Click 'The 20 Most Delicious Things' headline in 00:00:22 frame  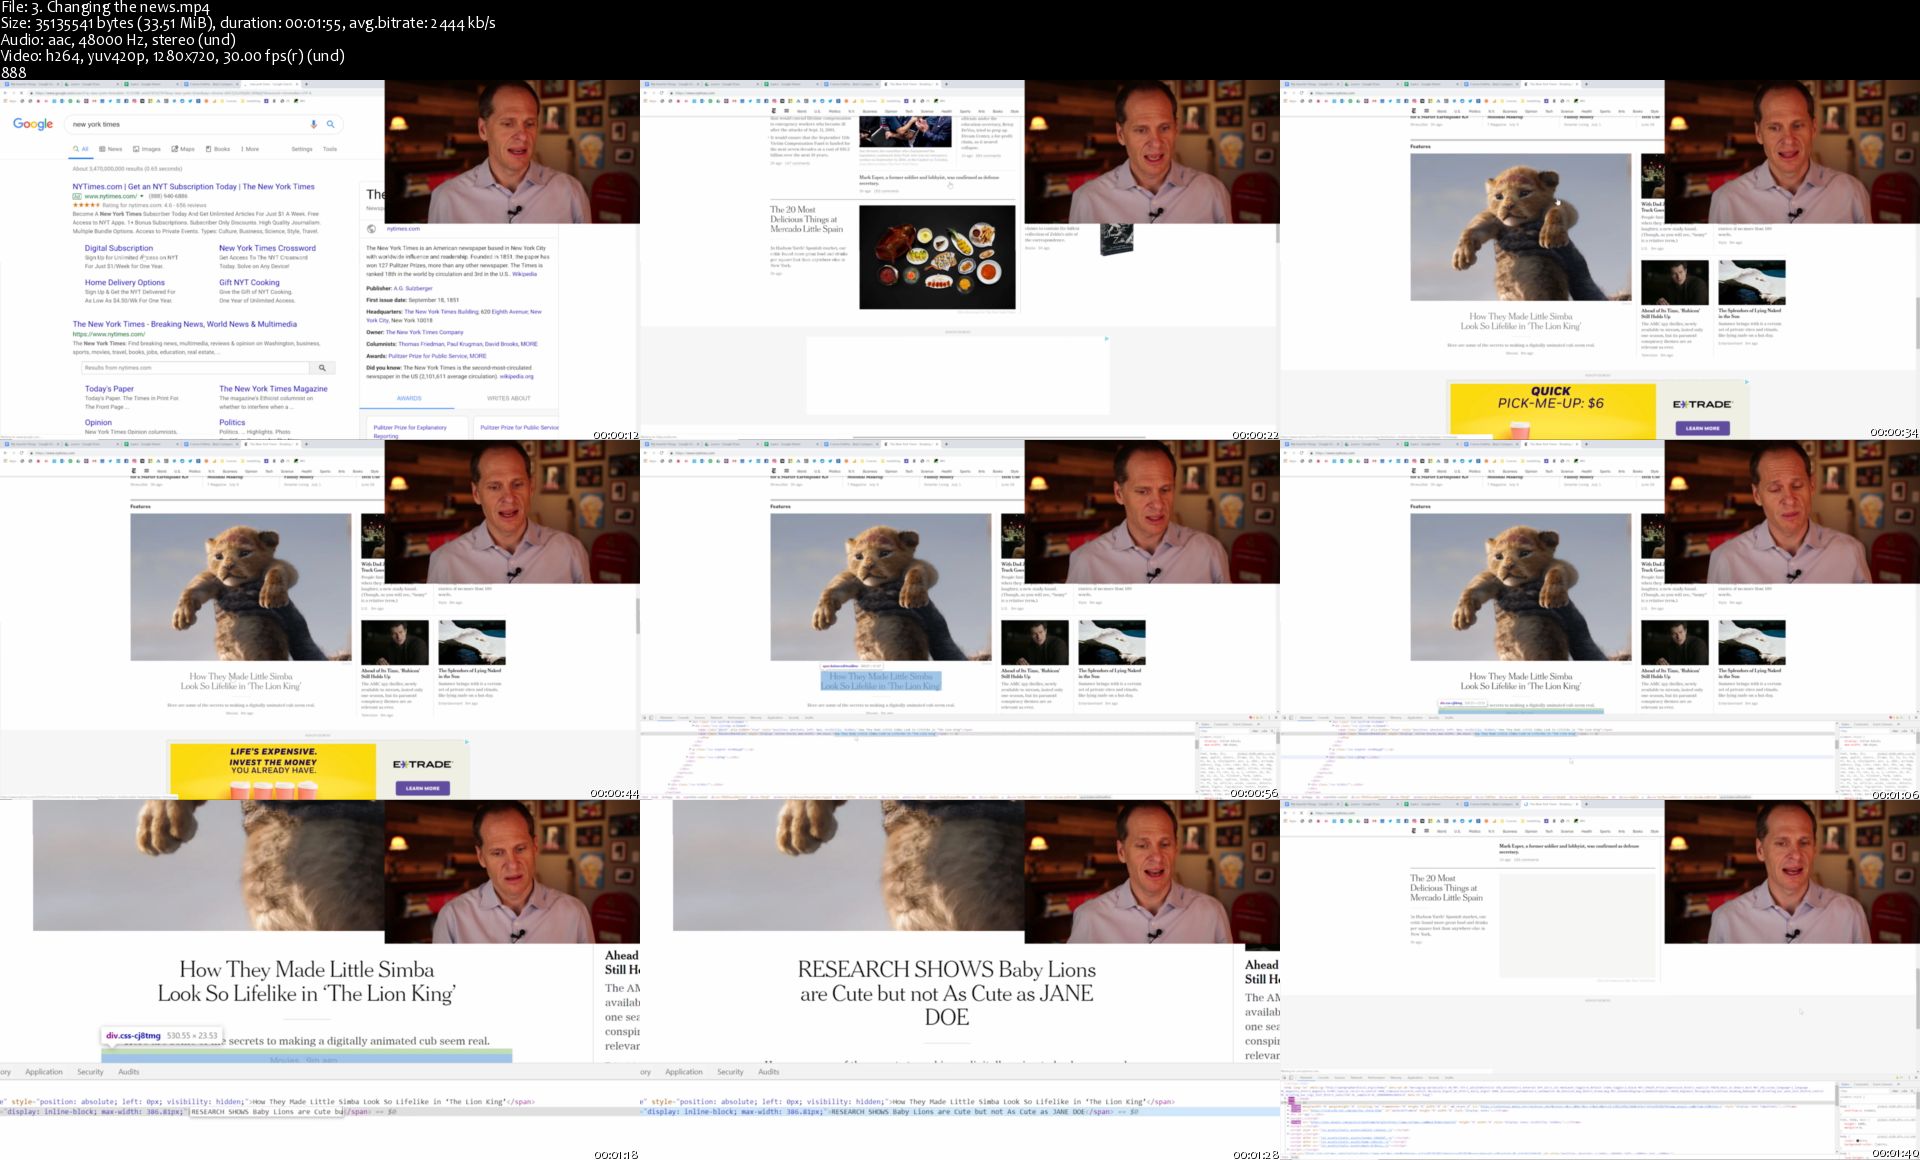click(x=806, y=219)
